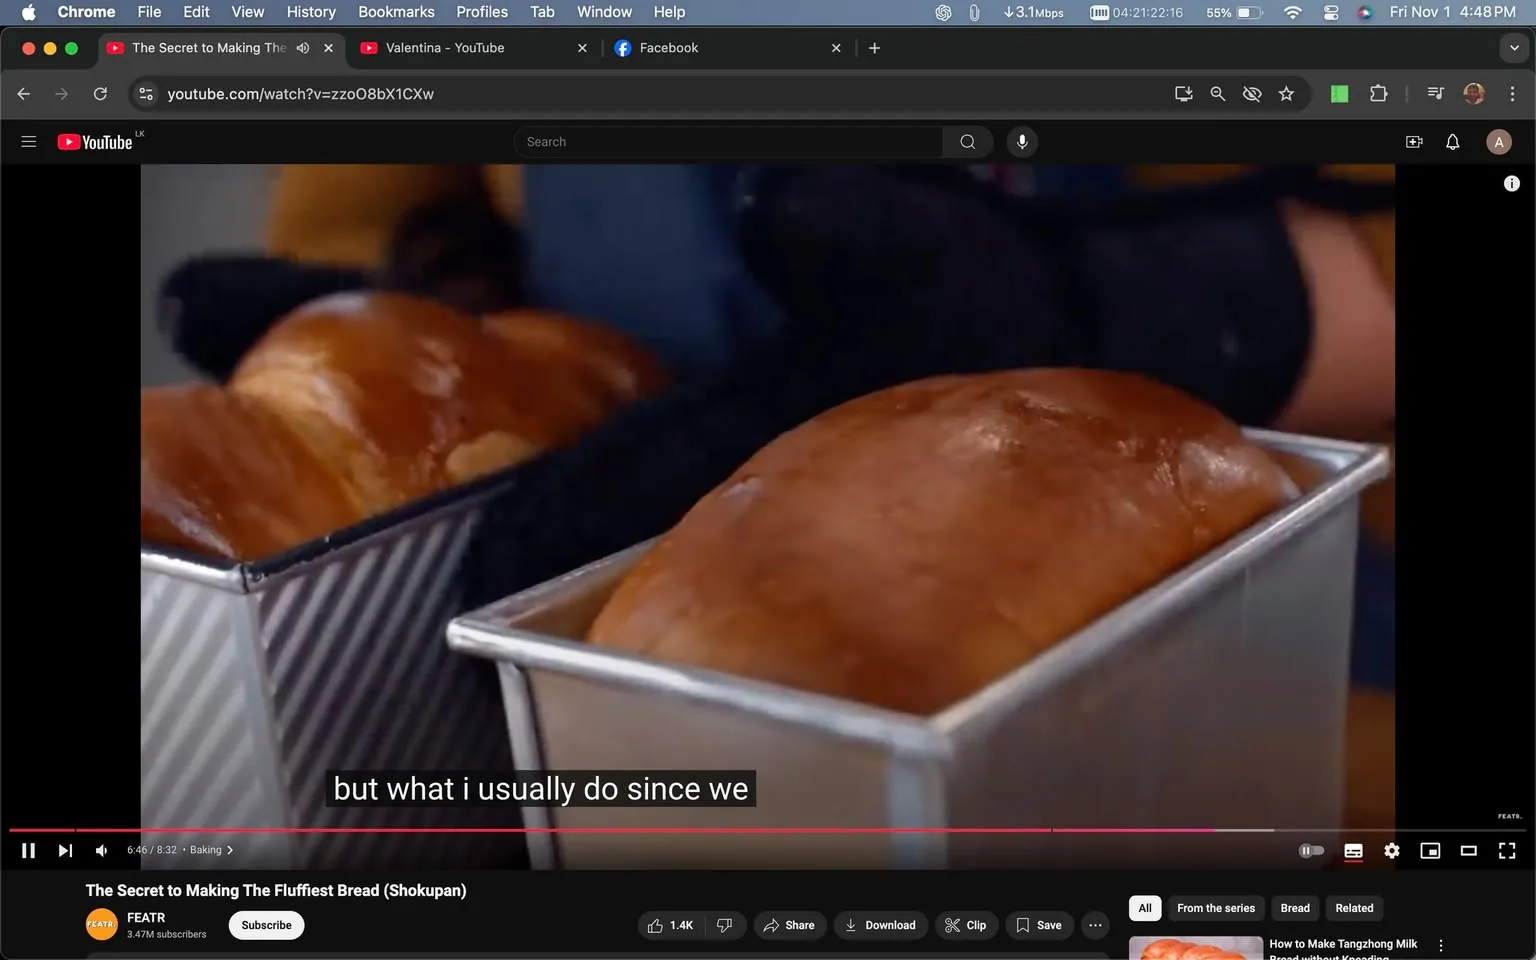Open YouTube notifications bell
This screenshot has height=960, width=1536.
pyautogui.click(x=1451, y=141)
